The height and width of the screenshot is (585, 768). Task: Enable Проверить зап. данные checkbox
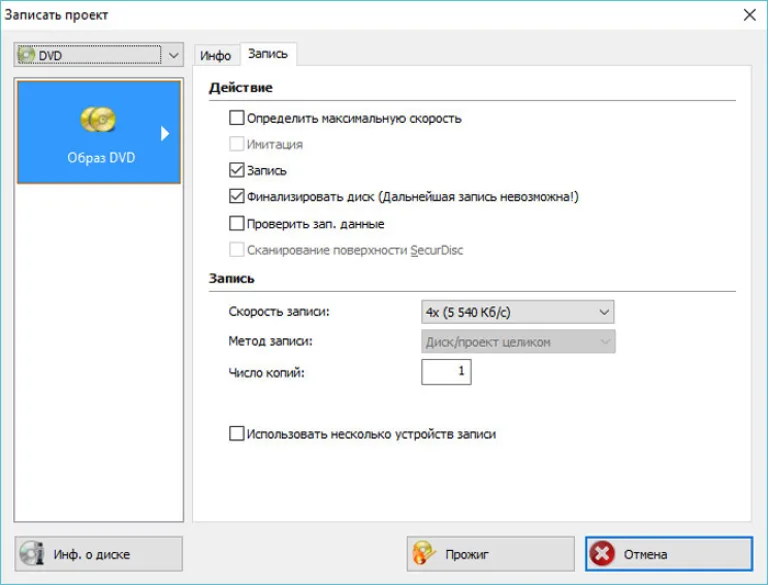pyautogui.click(x=237, y=223)
